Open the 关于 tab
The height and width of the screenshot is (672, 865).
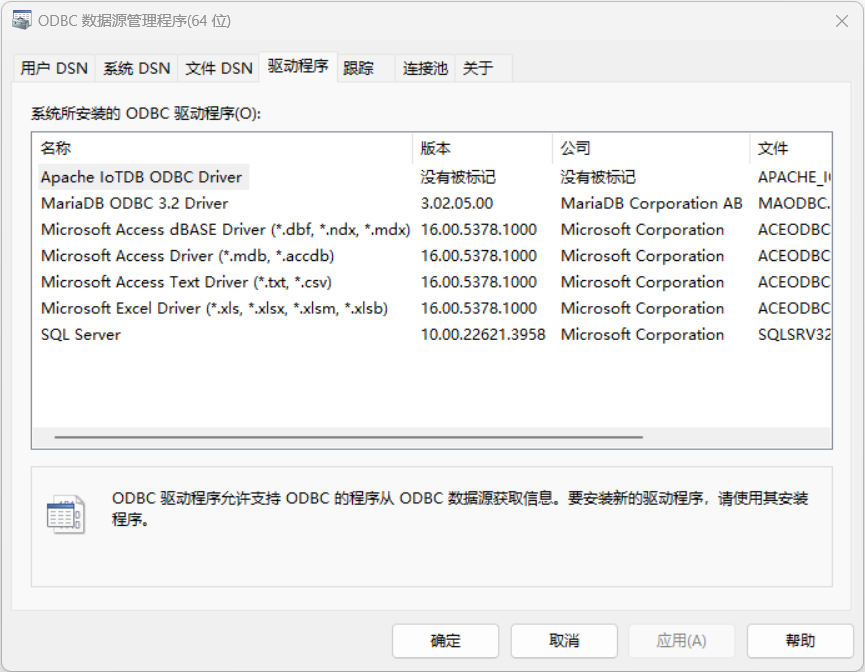tap(478, 68)
